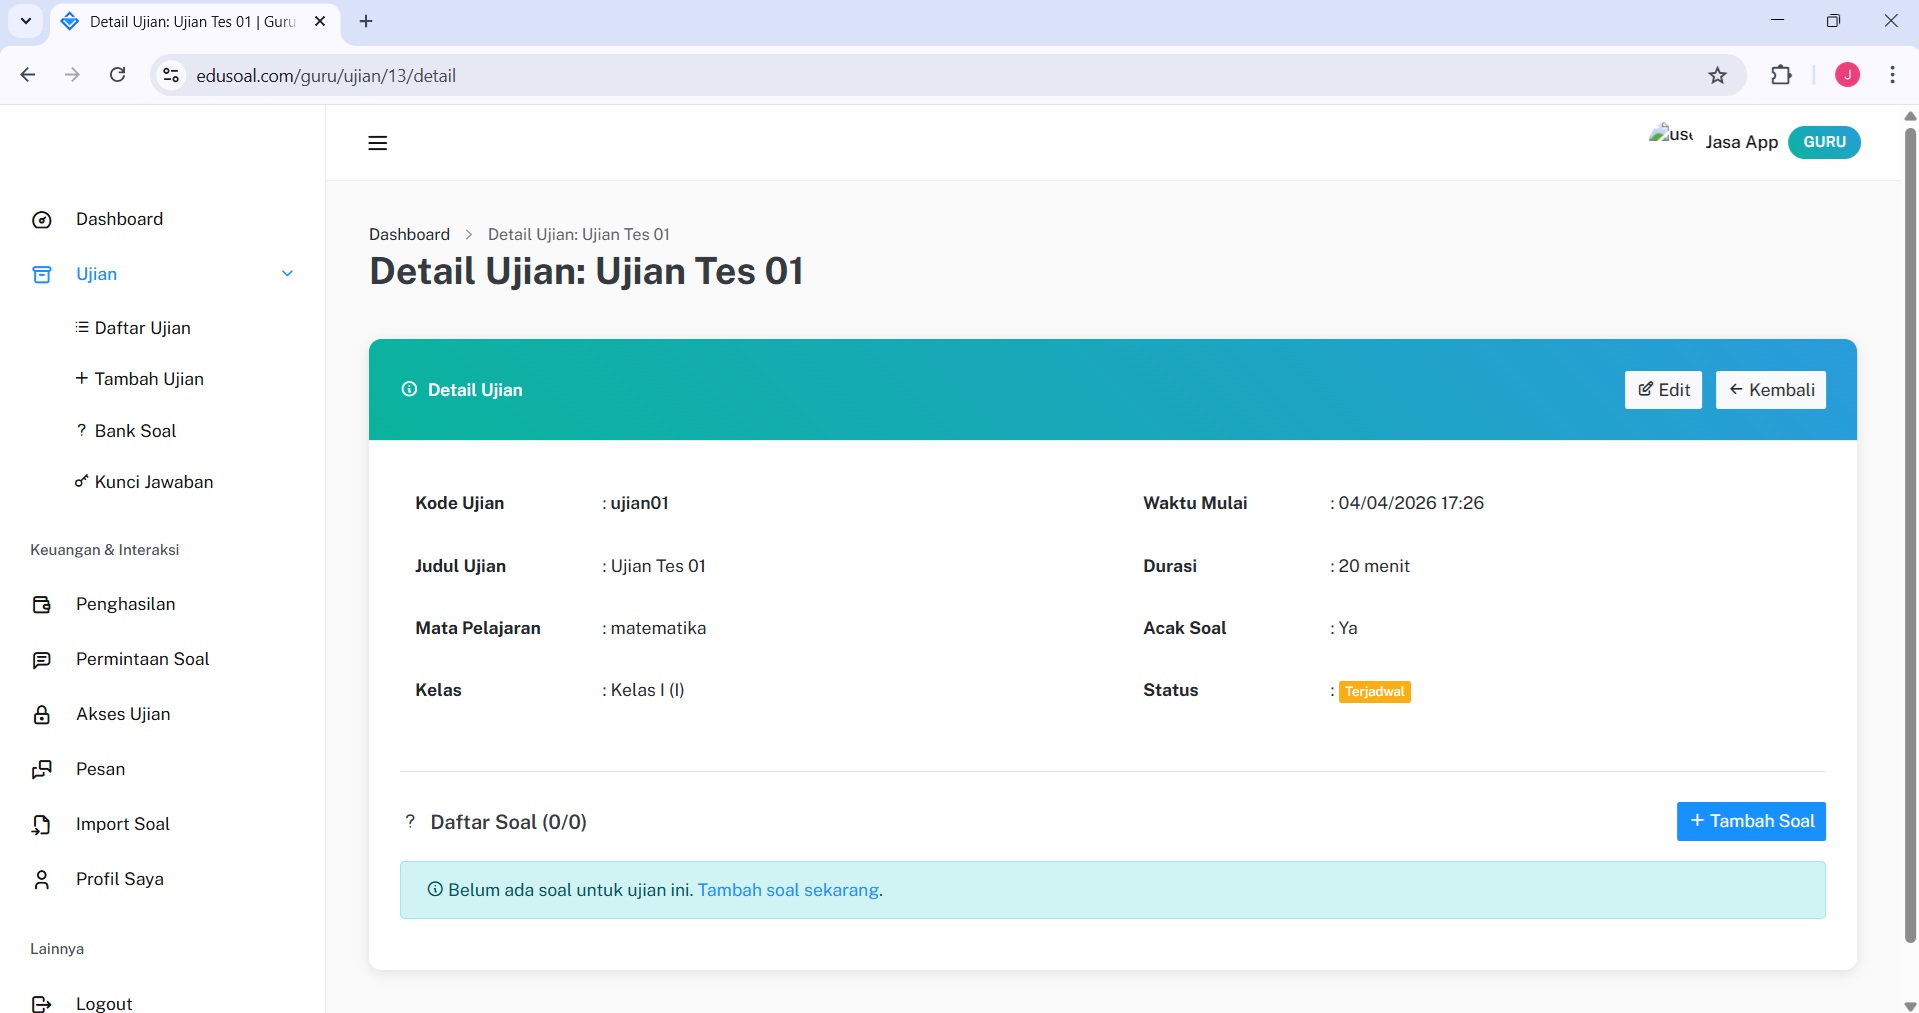Open Chrome's three-dot menu
This screenshot has width=1919, height=1013.
1892,76
